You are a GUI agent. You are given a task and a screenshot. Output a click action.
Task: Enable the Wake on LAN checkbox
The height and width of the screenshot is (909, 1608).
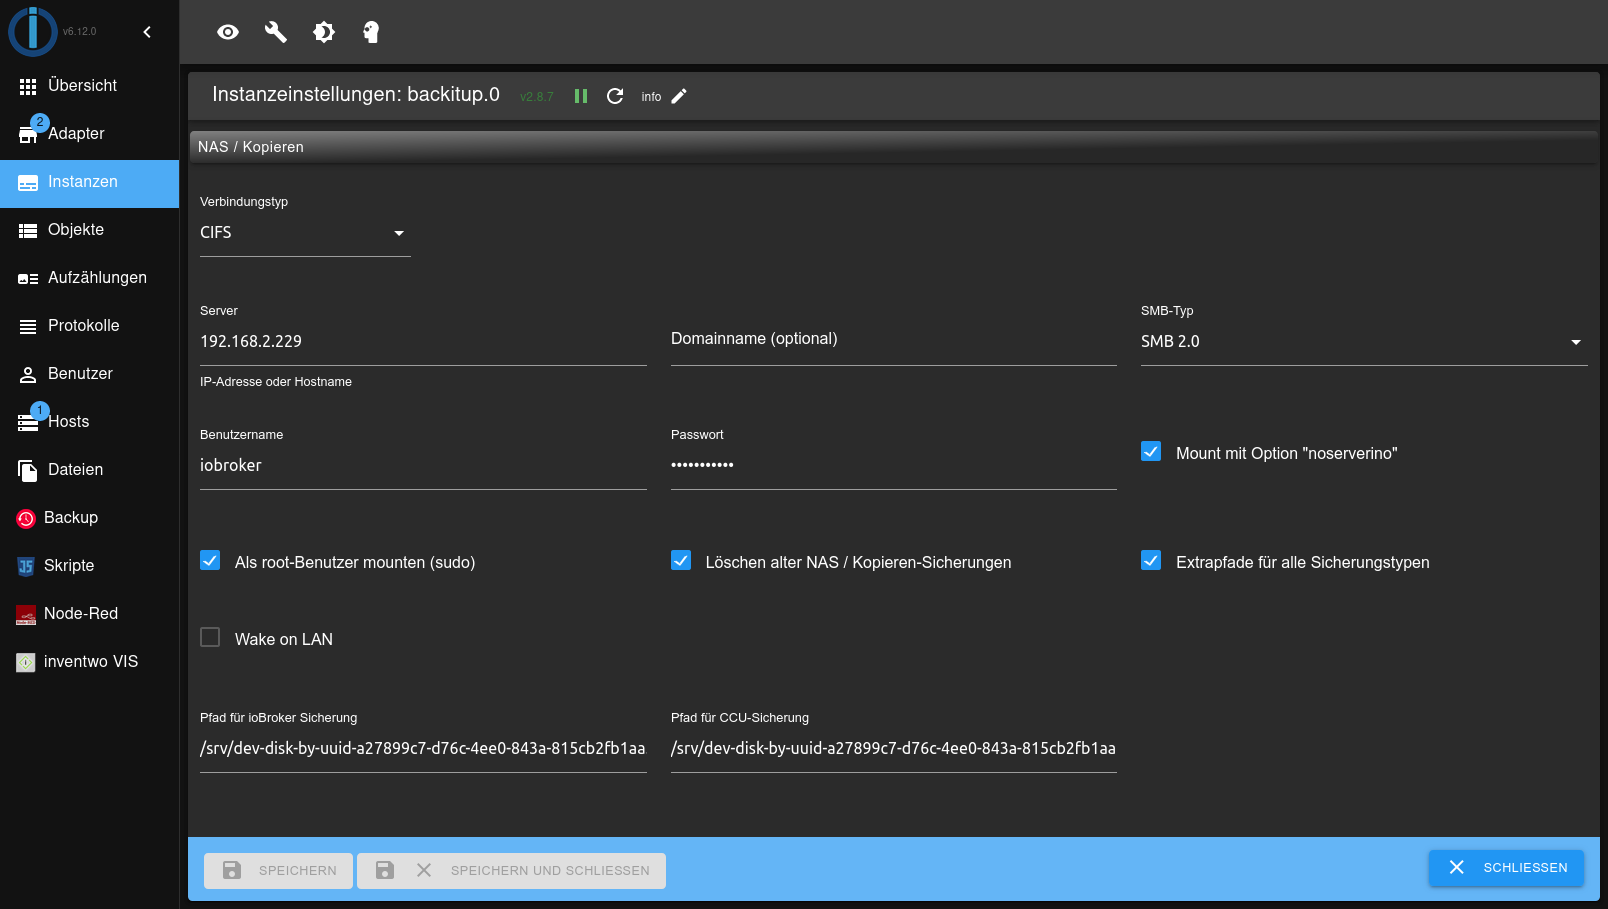click(x=210, y=638)
